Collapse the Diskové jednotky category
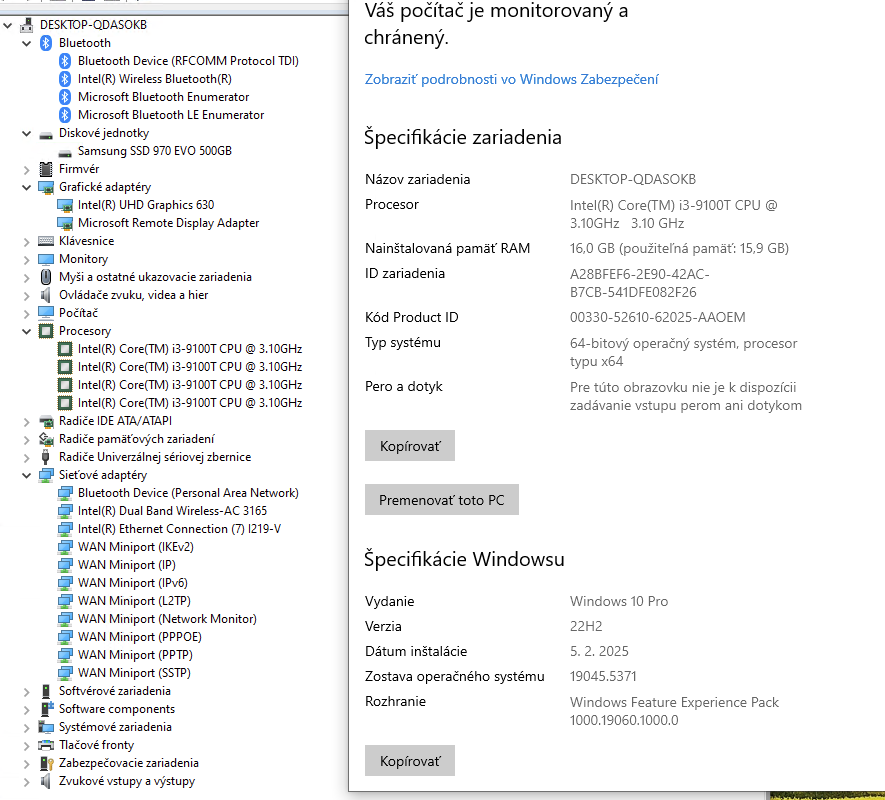This screenshot has width=885, height=800. [x=27, y=133]
